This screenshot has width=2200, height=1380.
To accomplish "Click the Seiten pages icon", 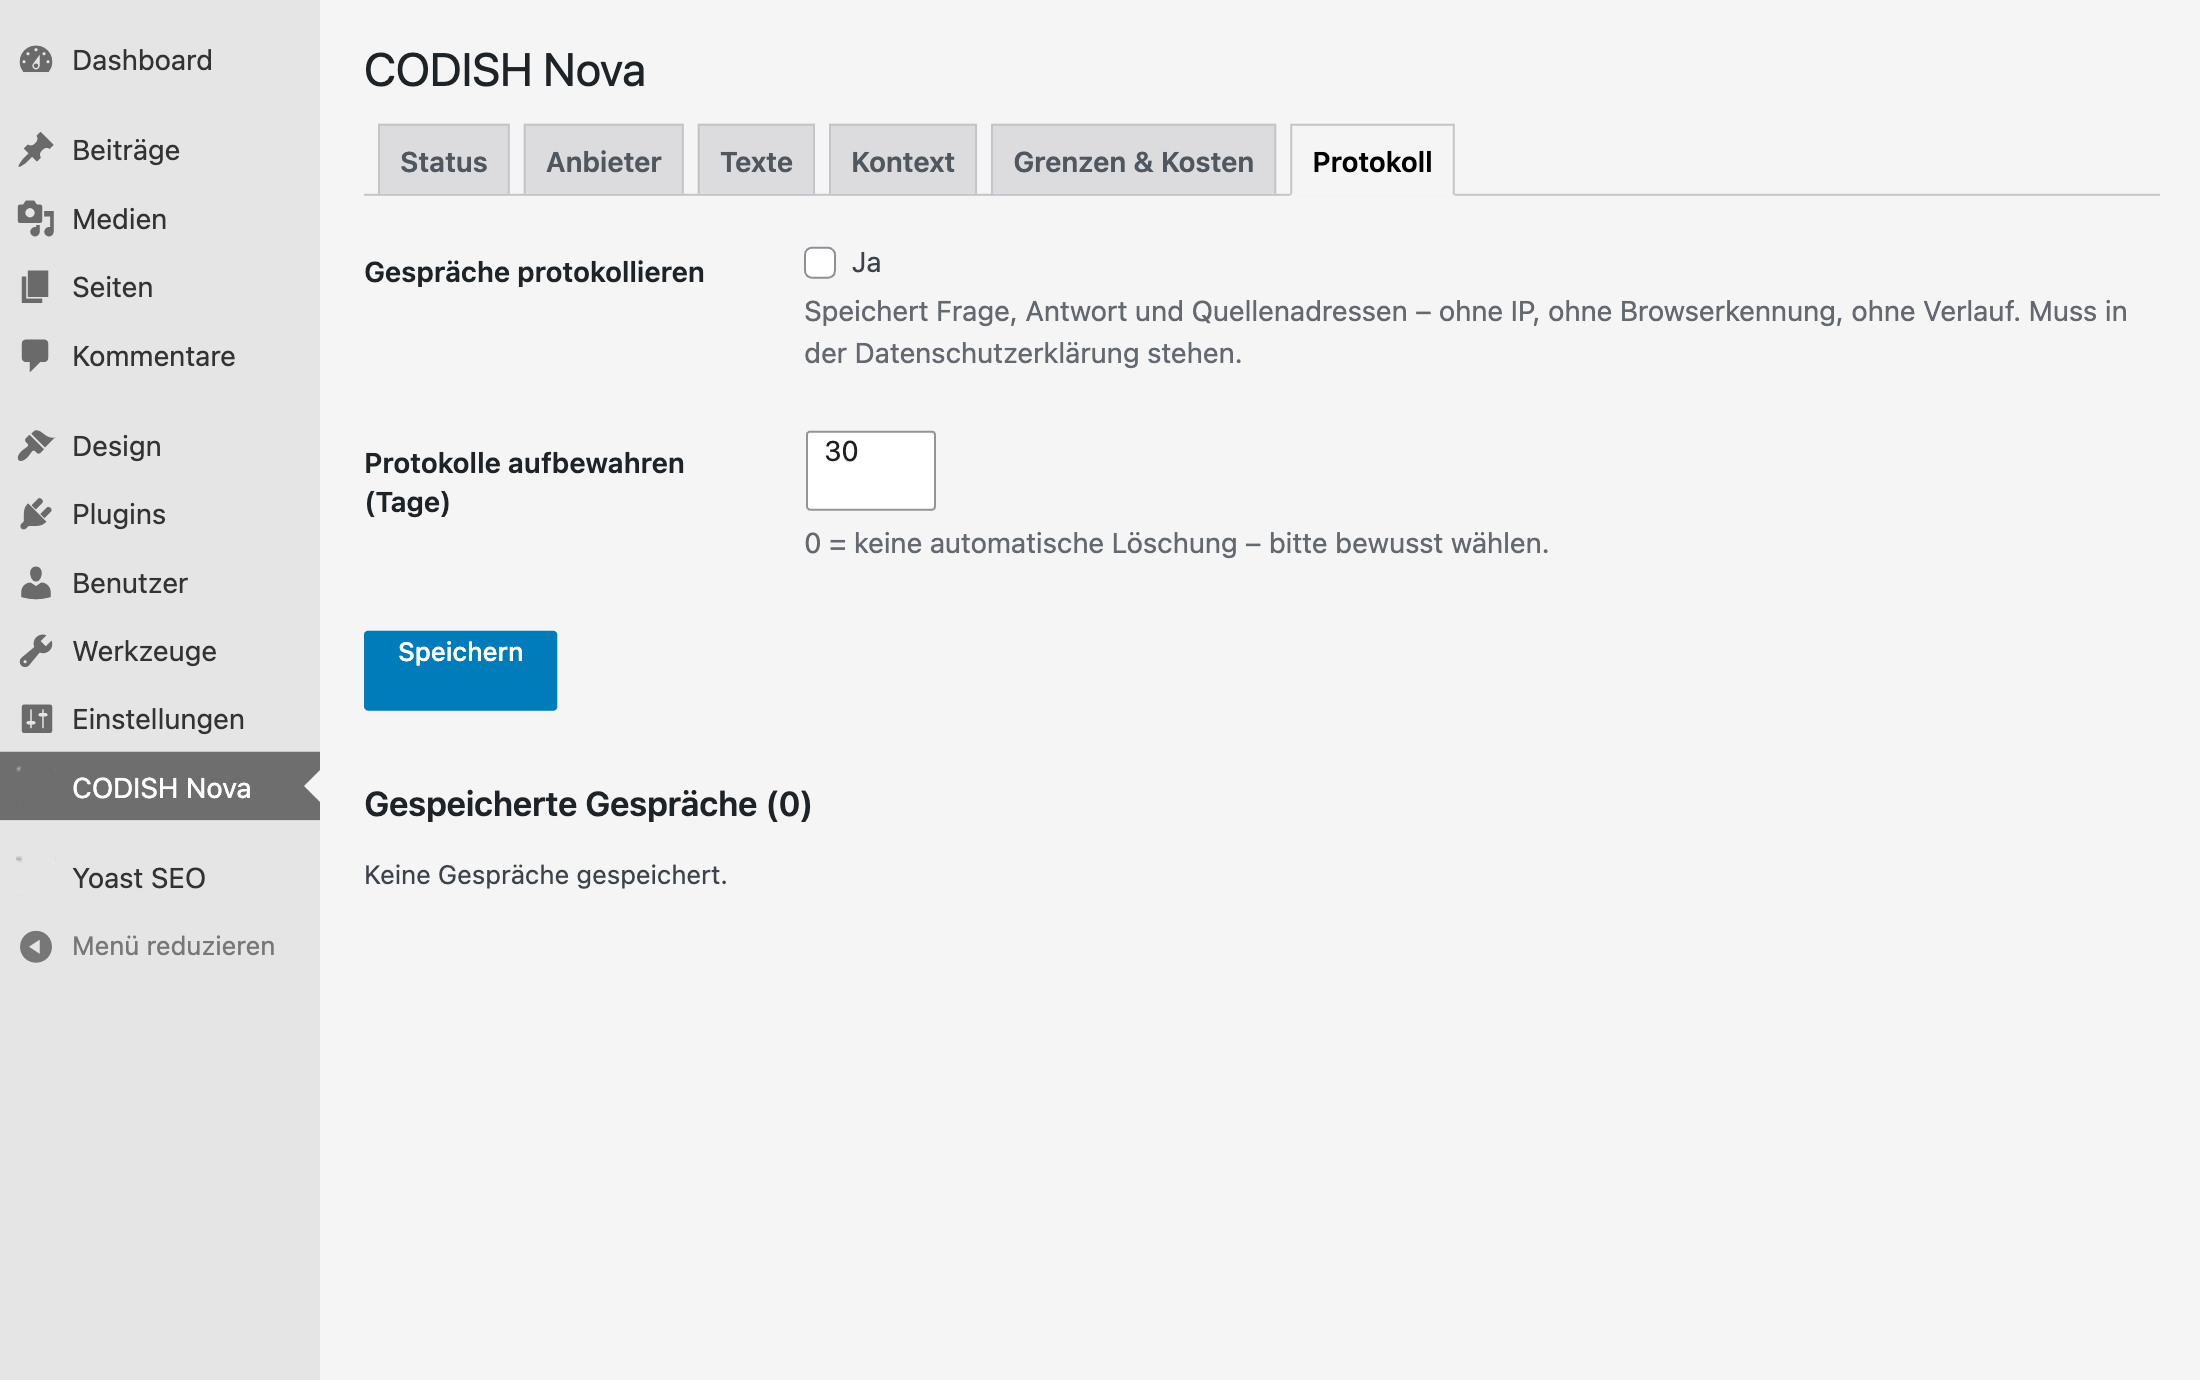I will tap(36, 287).
